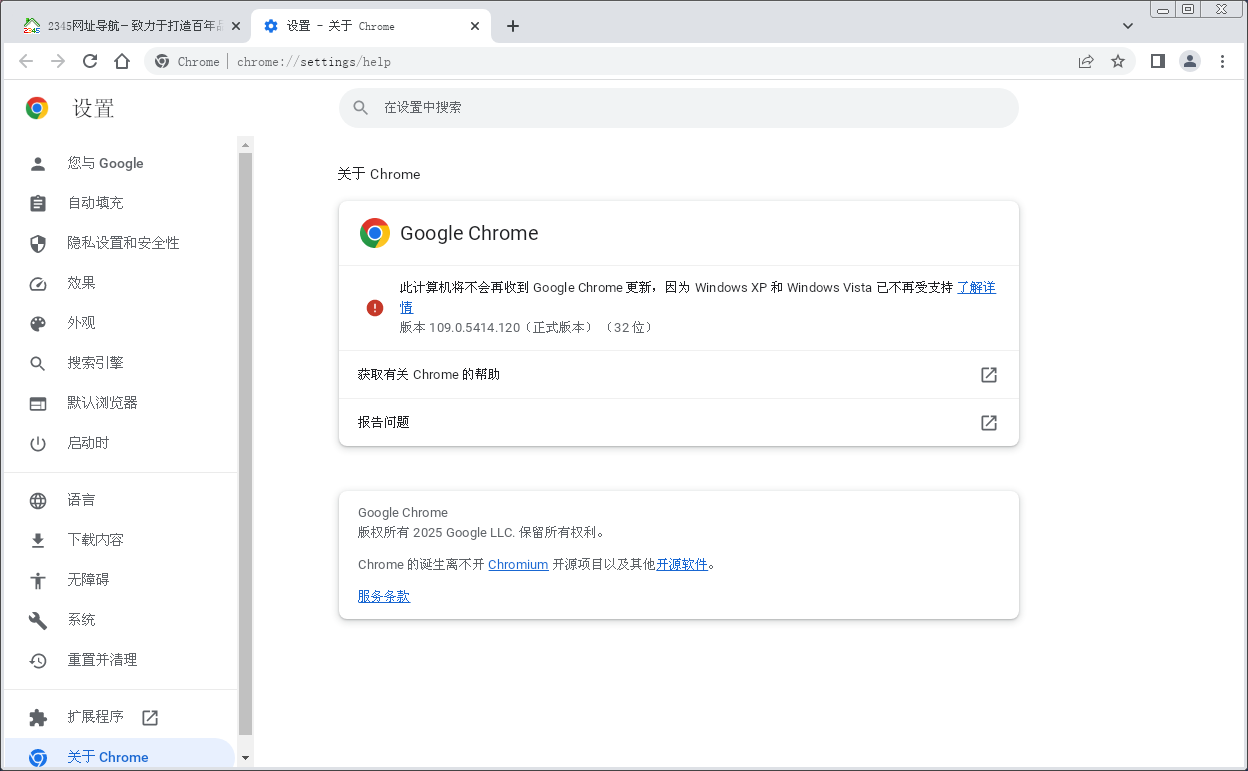1248x771 pixels.
Task: Click the sidebar scrollbar down arrow
Action: 246,758
